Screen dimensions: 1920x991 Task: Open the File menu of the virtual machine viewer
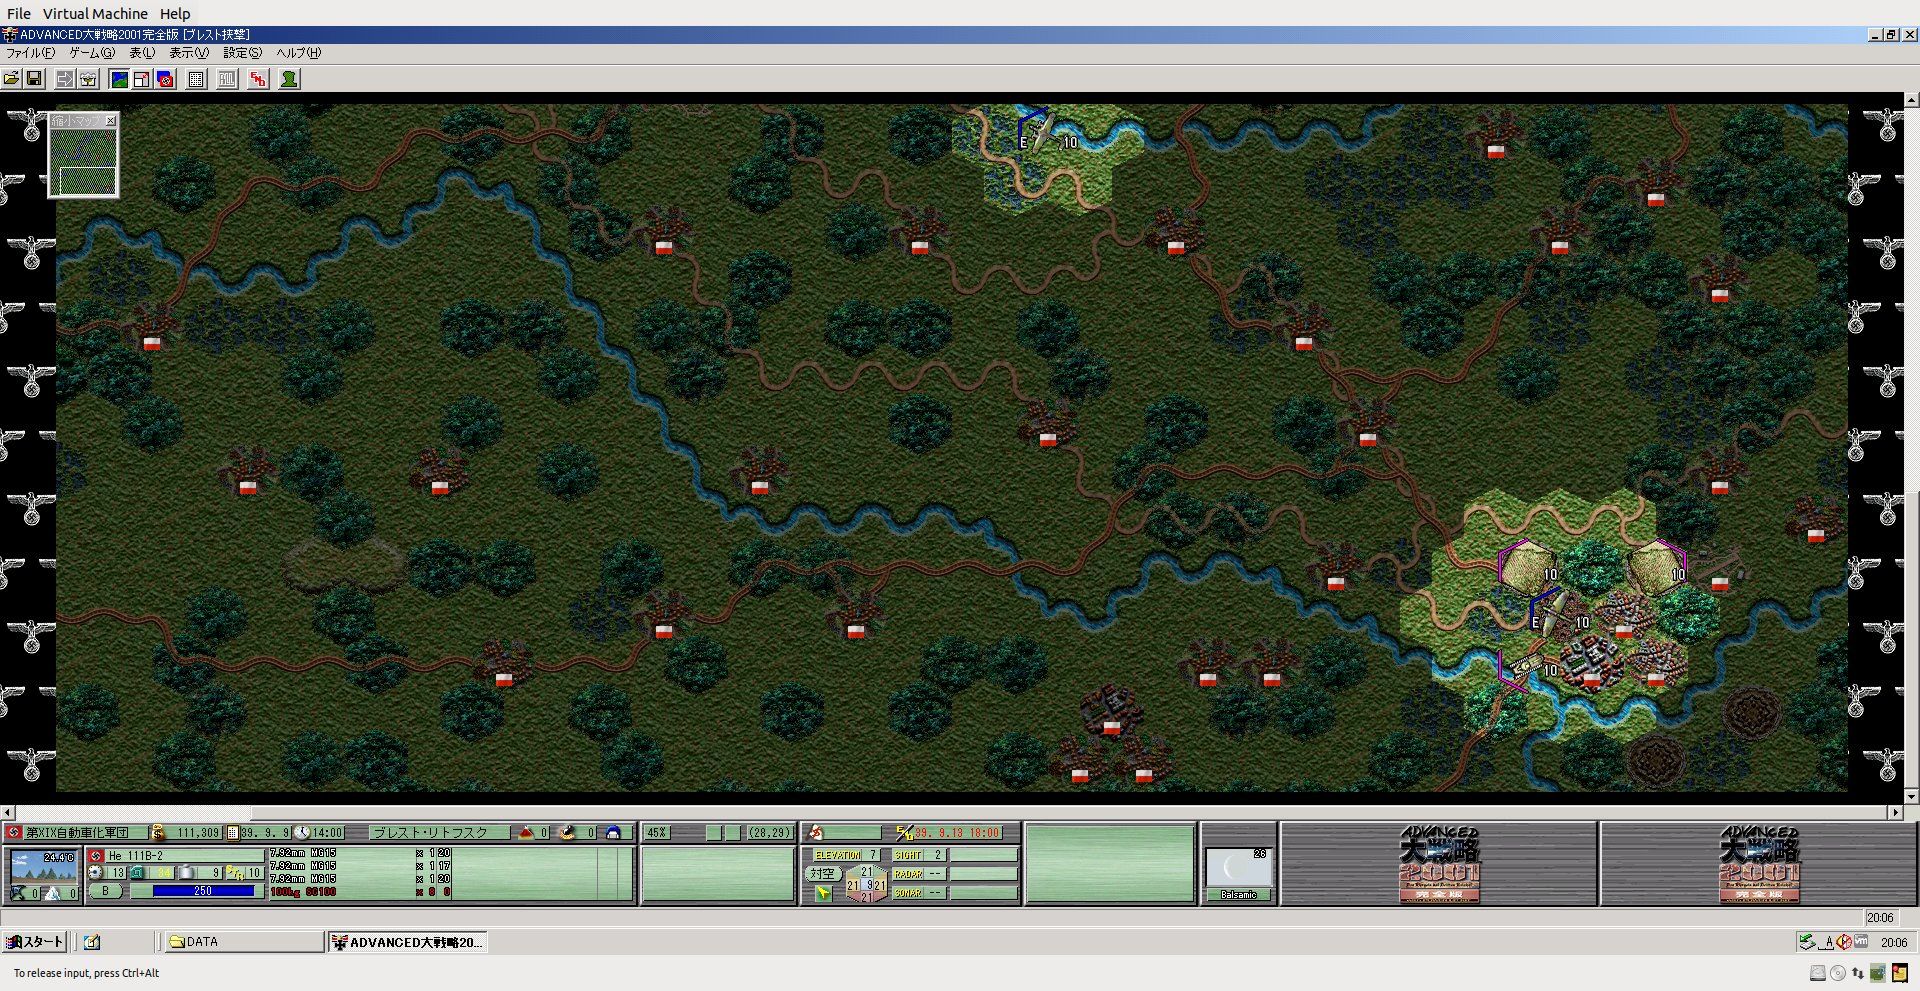[x=19, y=13]
